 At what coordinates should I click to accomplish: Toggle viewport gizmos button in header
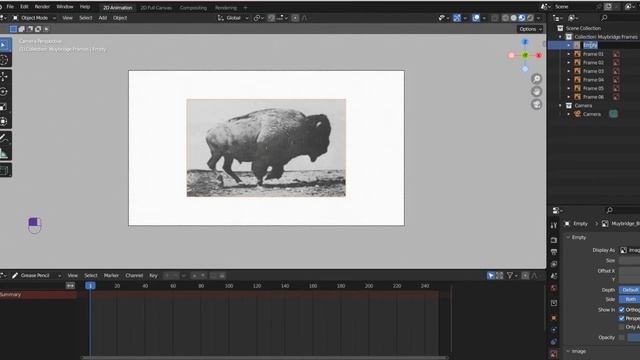(457, 18)
